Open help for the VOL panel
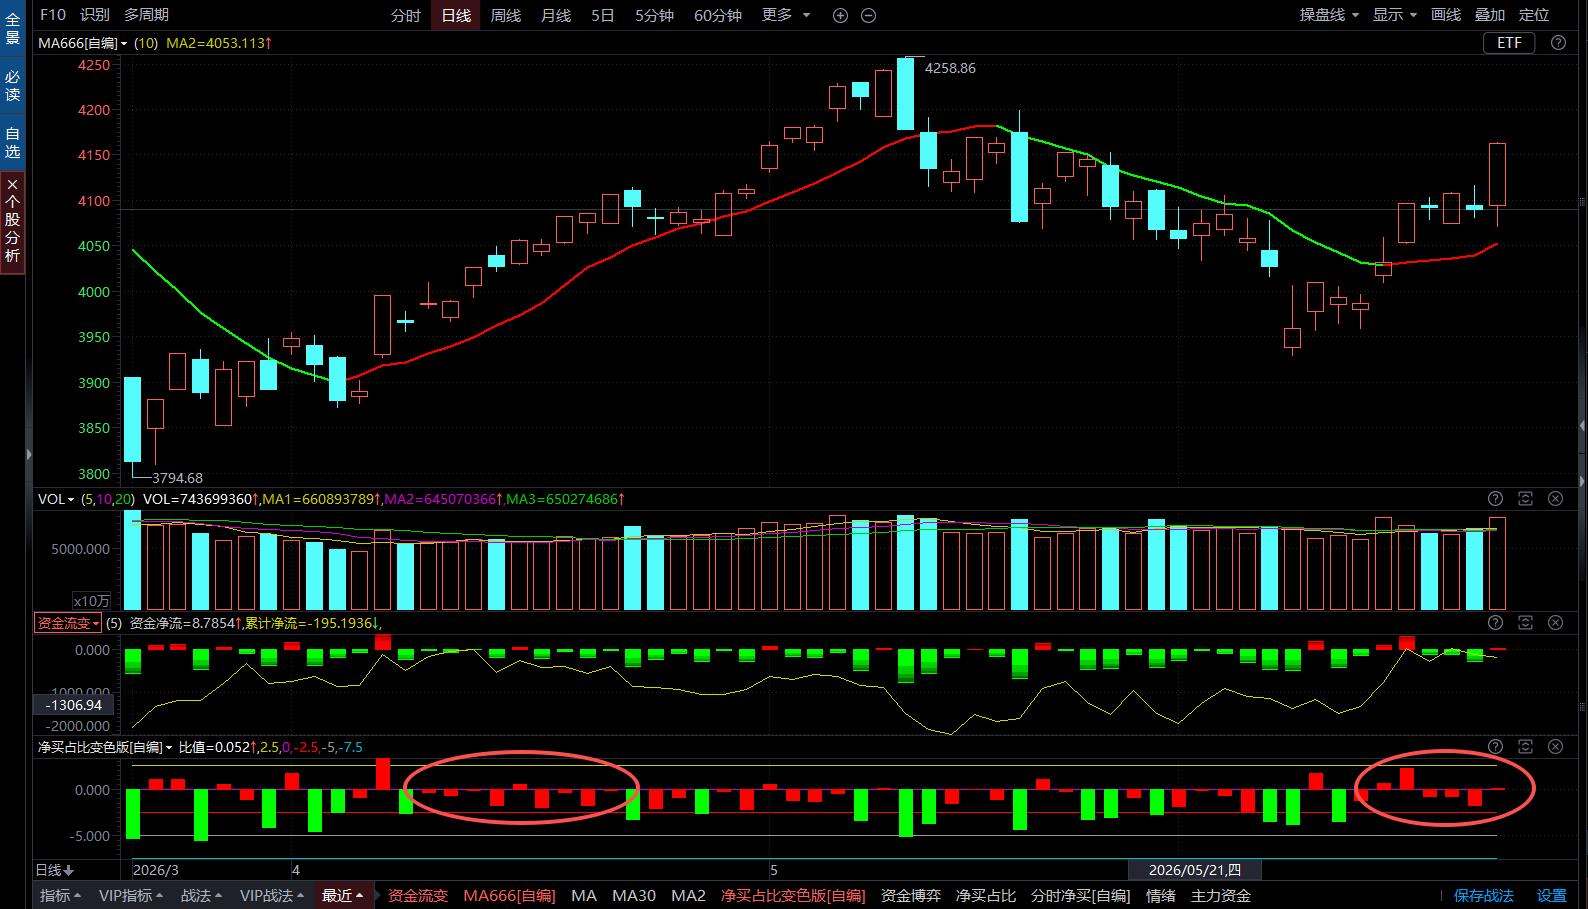 (1495, 498)
